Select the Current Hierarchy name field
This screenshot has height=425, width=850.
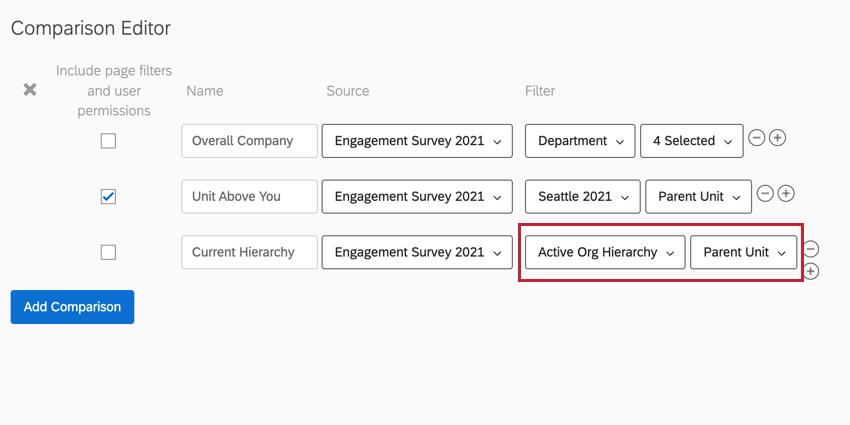tap(249, 252)
